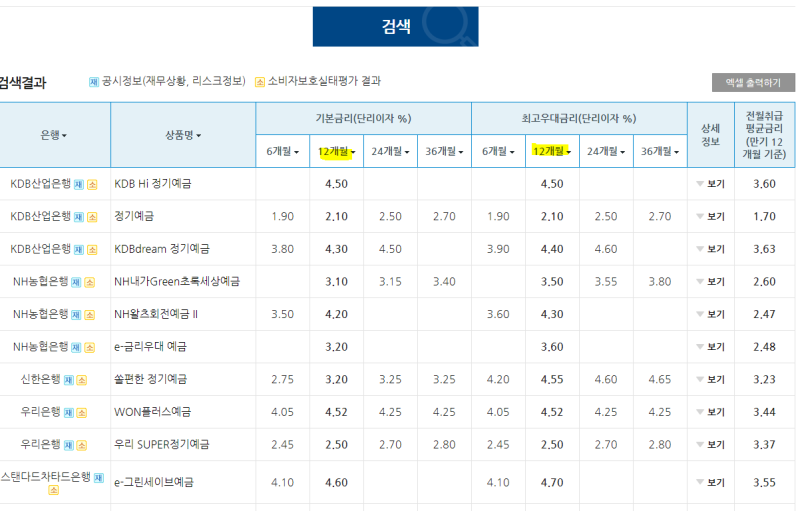The image size is (800, 511).
Task: Sort 기본금리 by 12개월 column
Action: pos(336,151)
